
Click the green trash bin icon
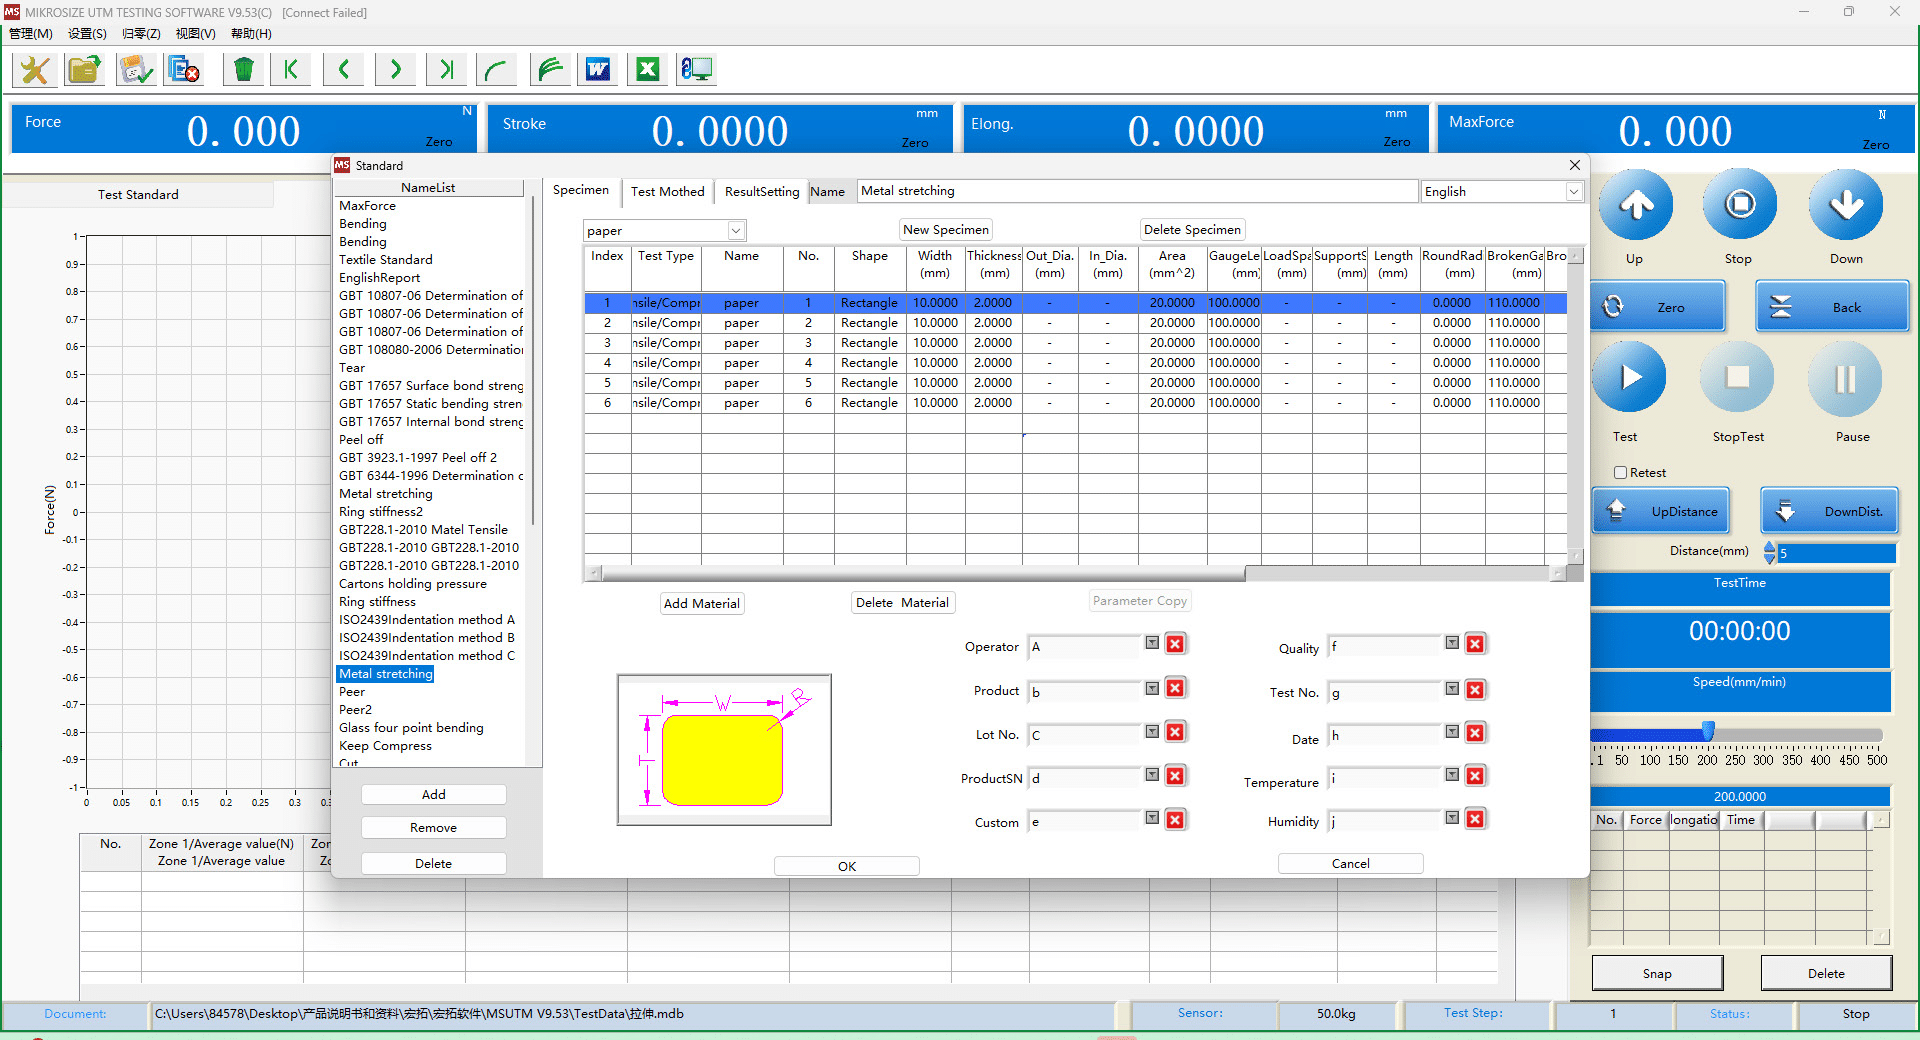(243, 70)
